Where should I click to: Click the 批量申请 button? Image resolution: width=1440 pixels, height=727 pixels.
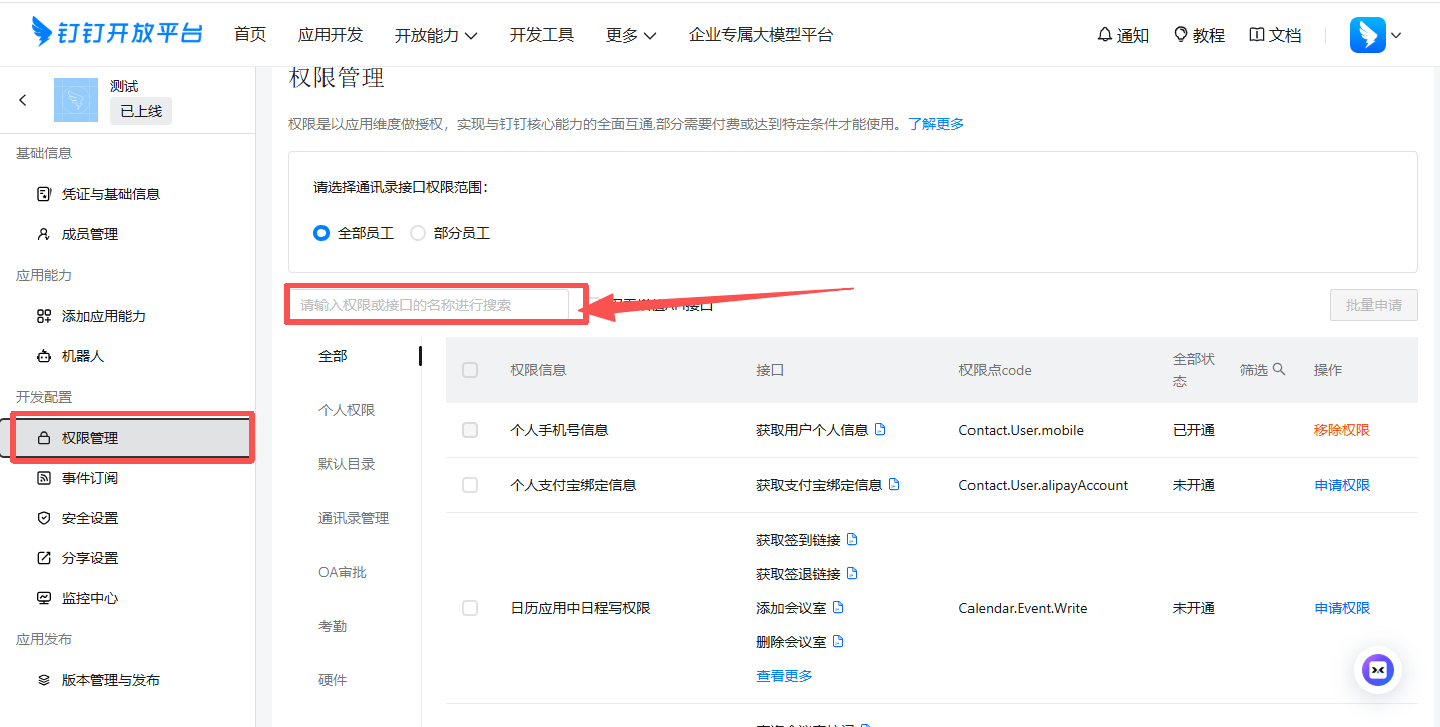[x=1374, y=305]
